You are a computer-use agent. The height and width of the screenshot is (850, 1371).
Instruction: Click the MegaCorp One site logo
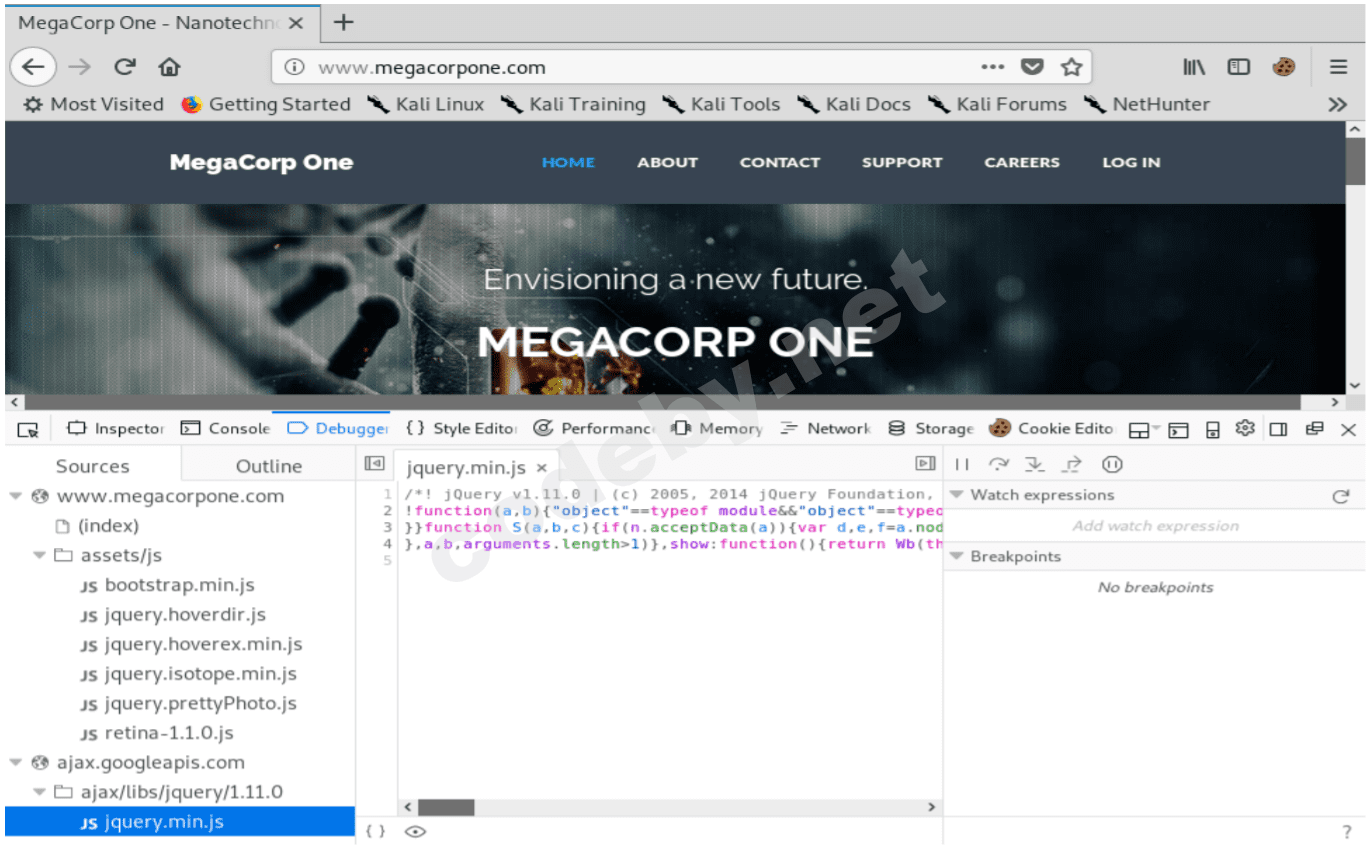[x=261, y=162]
